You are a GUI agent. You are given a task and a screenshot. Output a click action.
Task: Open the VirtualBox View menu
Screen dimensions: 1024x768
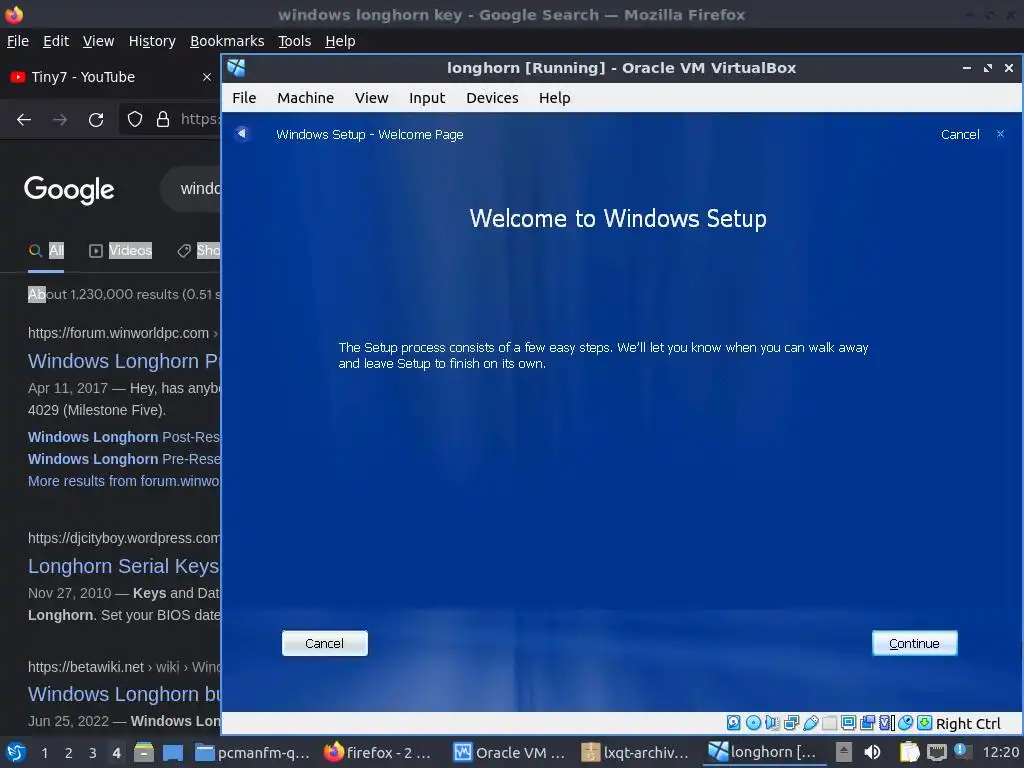click(x=372, y=98)
